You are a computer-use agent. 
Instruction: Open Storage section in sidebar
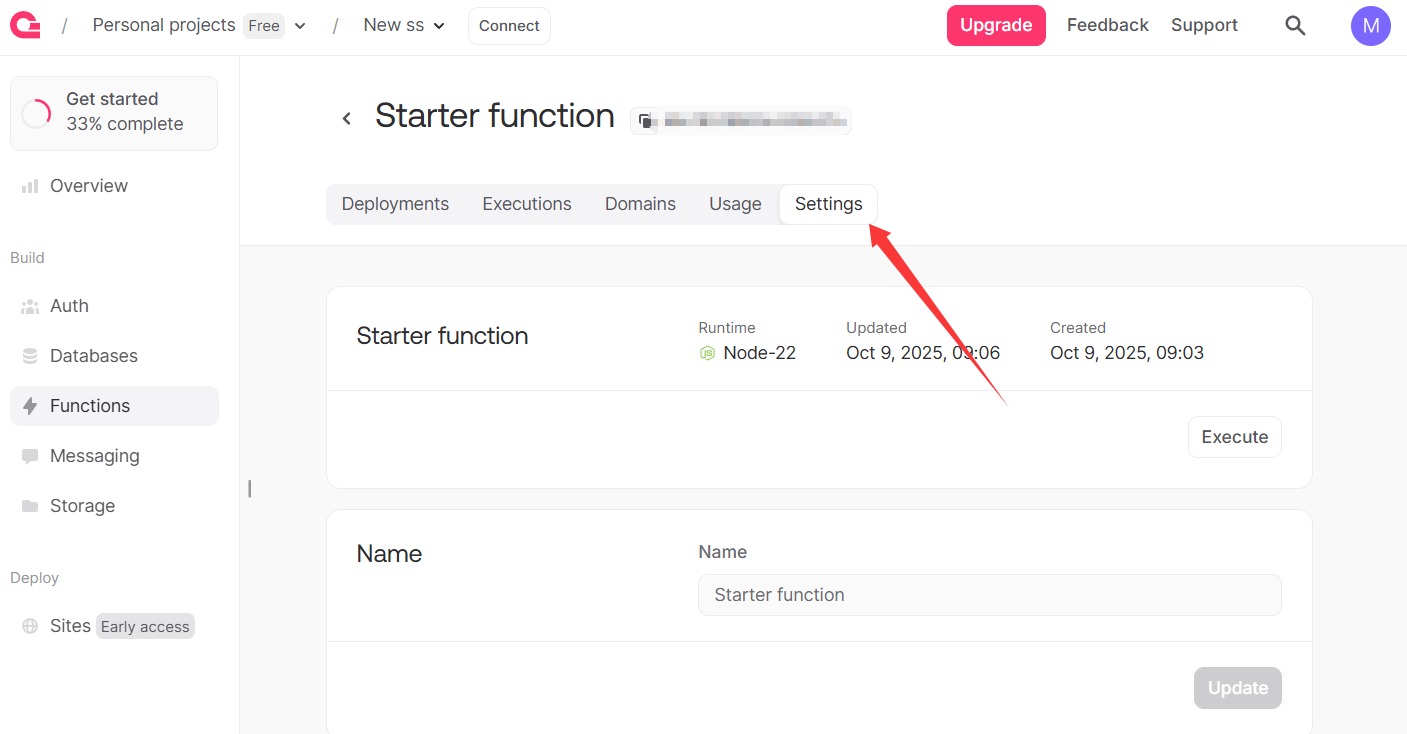click(x=82, y=506)
